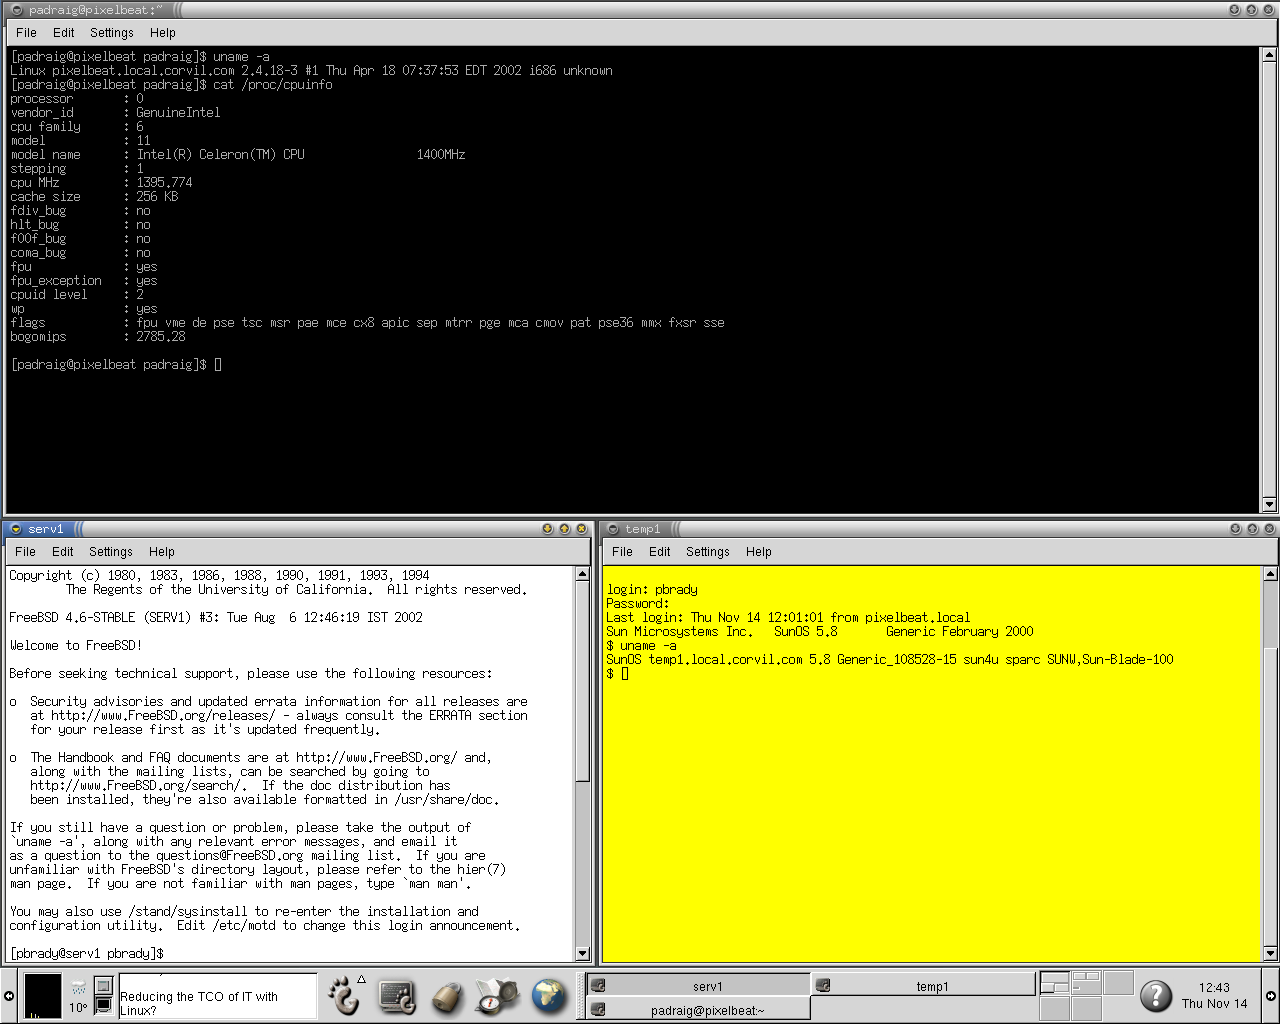The image size is (1280, 1024).
Task: Open window menu icon of padraig@pixelbeat terminal
Action: (x=17, y=10)
